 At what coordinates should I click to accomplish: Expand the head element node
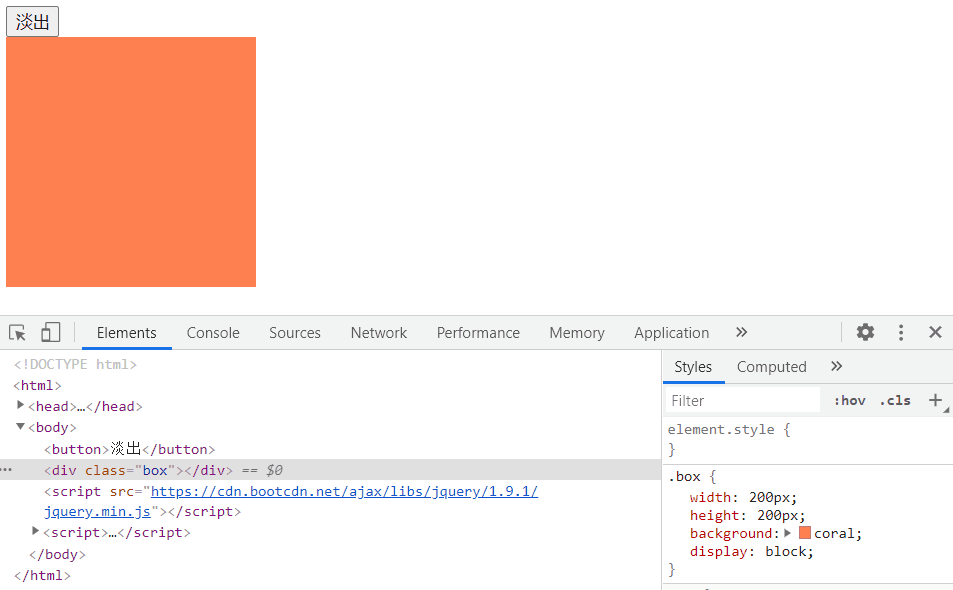21,406
